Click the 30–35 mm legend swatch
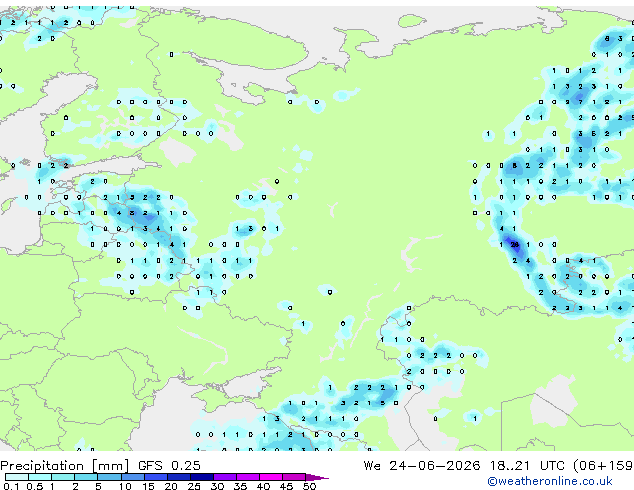 225,477
